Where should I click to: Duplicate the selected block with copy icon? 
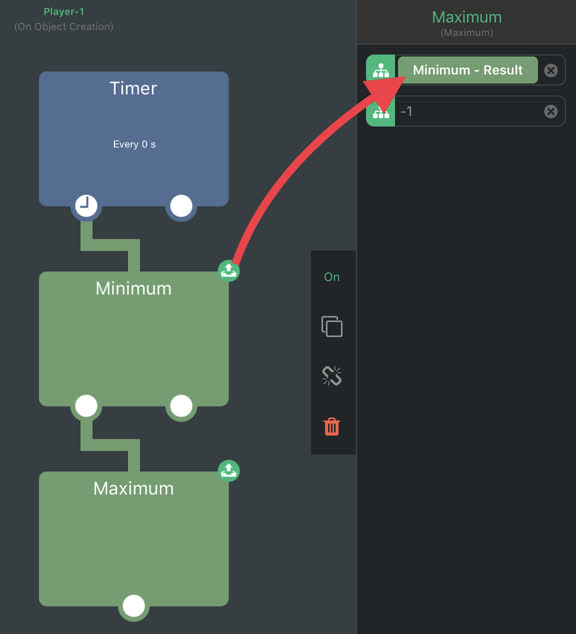(x=332, y=326)
